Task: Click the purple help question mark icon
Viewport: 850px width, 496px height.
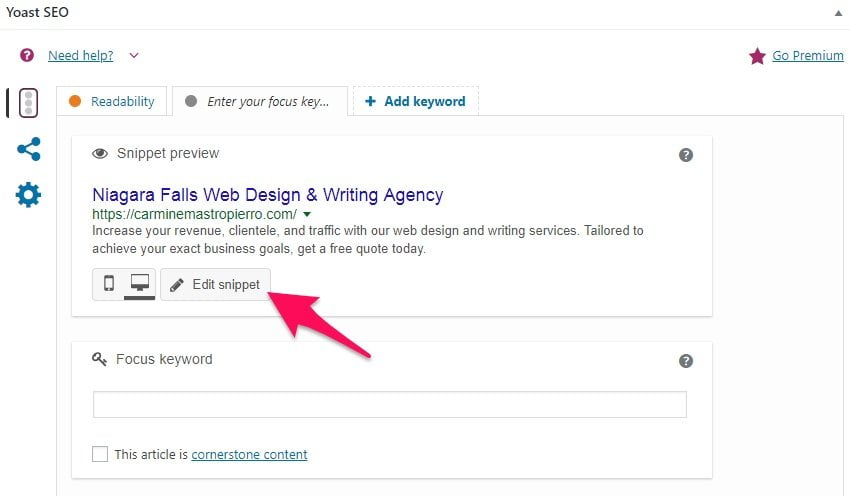Action: pyautogui.click(x=27, y=55)
